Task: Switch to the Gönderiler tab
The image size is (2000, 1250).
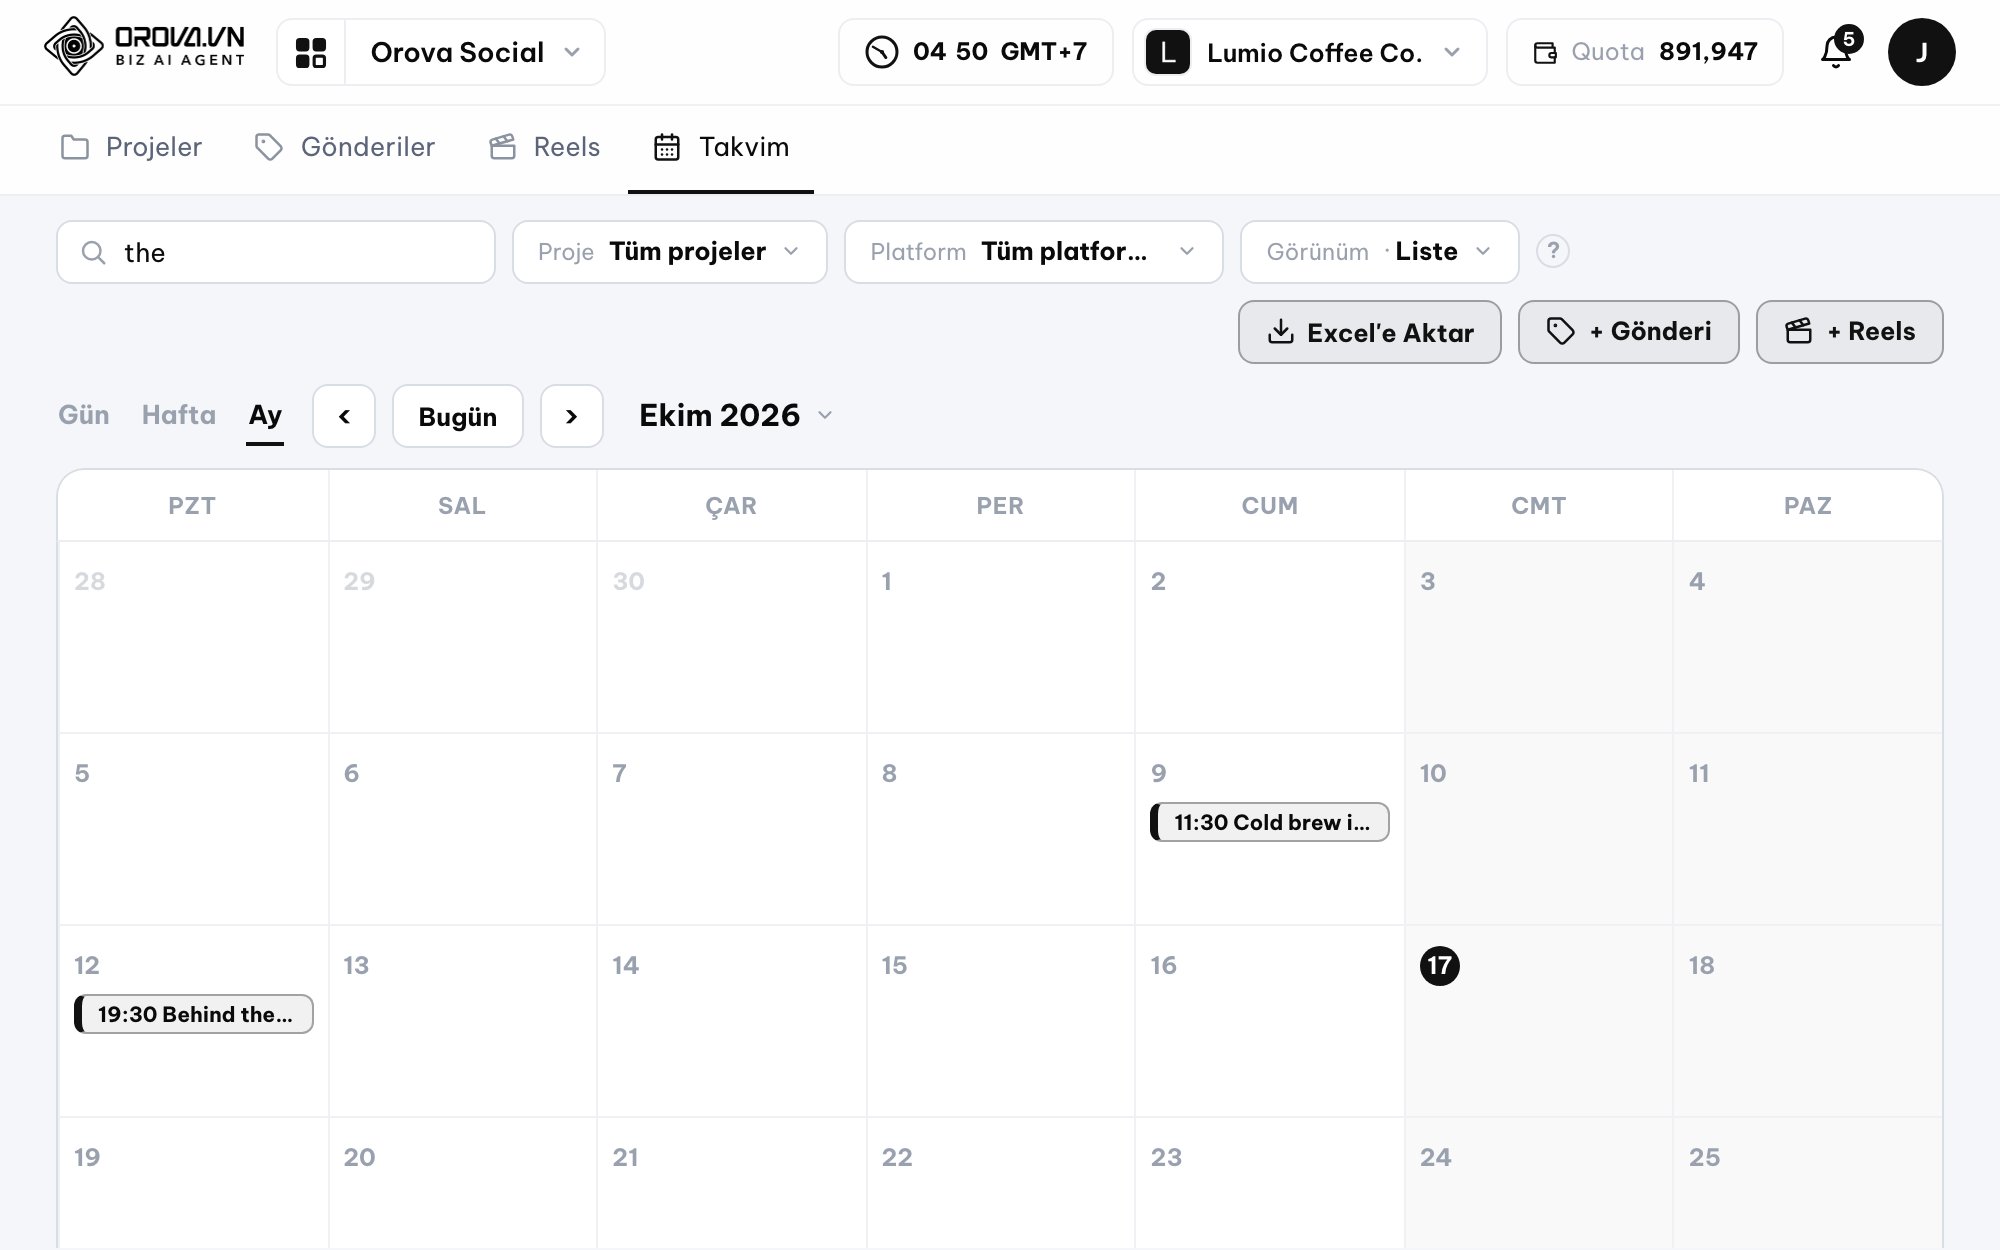Action: tap(345, 147)
